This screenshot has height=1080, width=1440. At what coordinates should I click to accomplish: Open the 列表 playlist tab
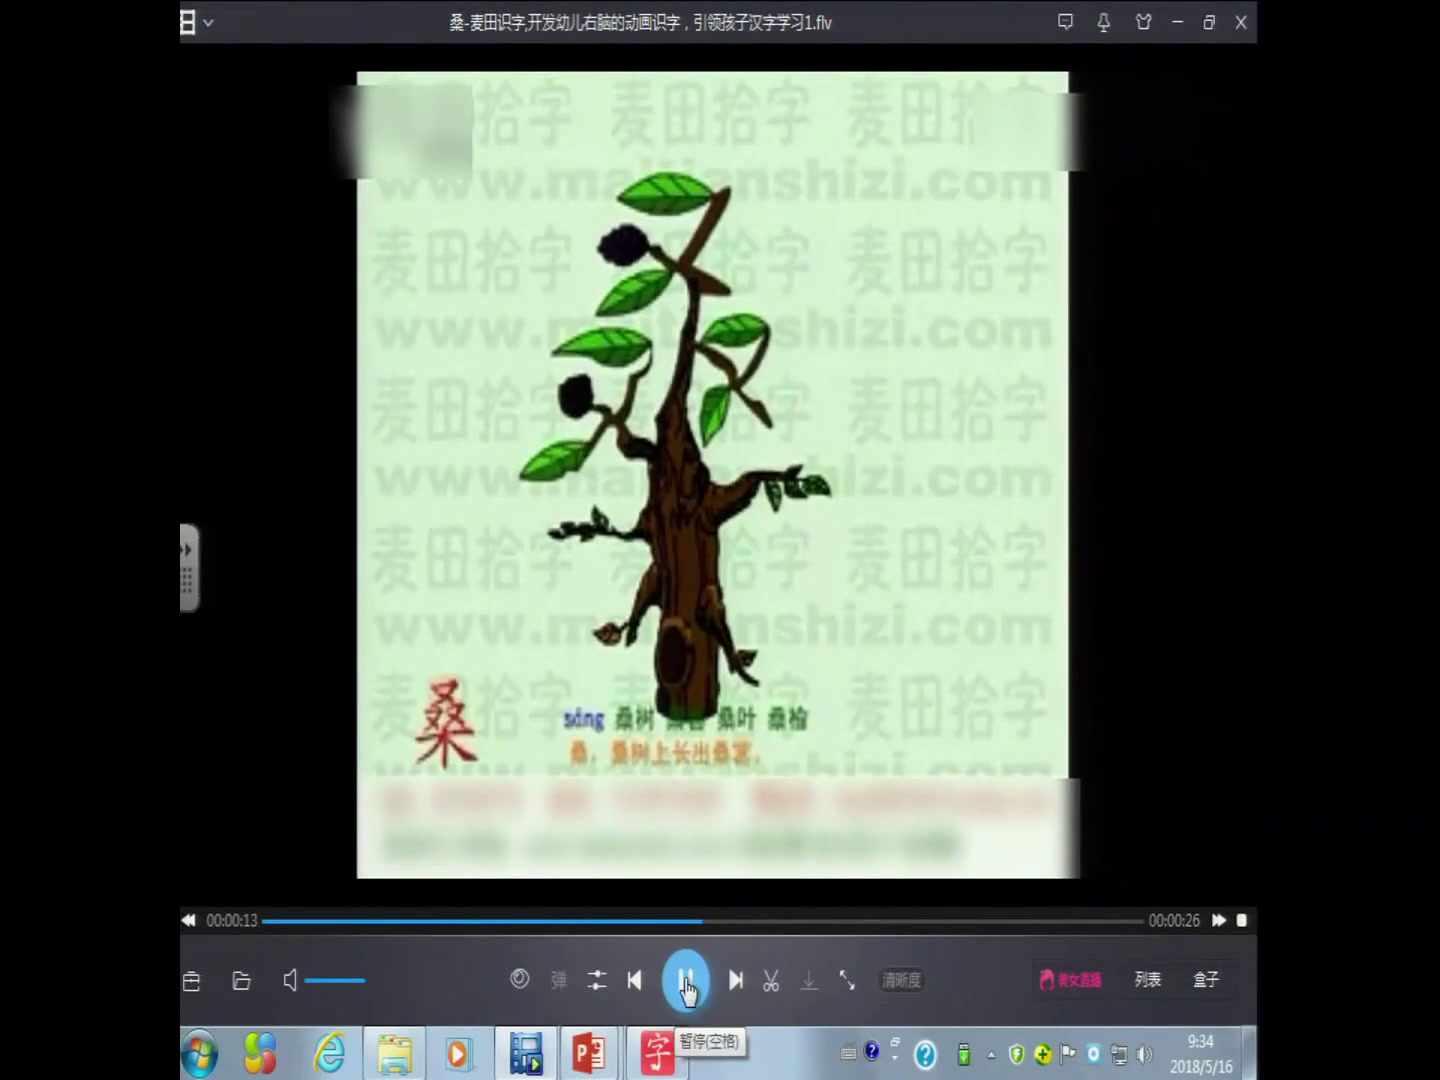(1147, 980)
